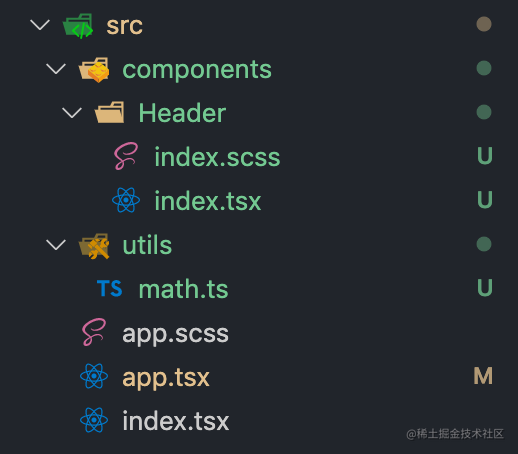
Task: Click the utils folder tools icon
Action: click(x=94, y=246)
